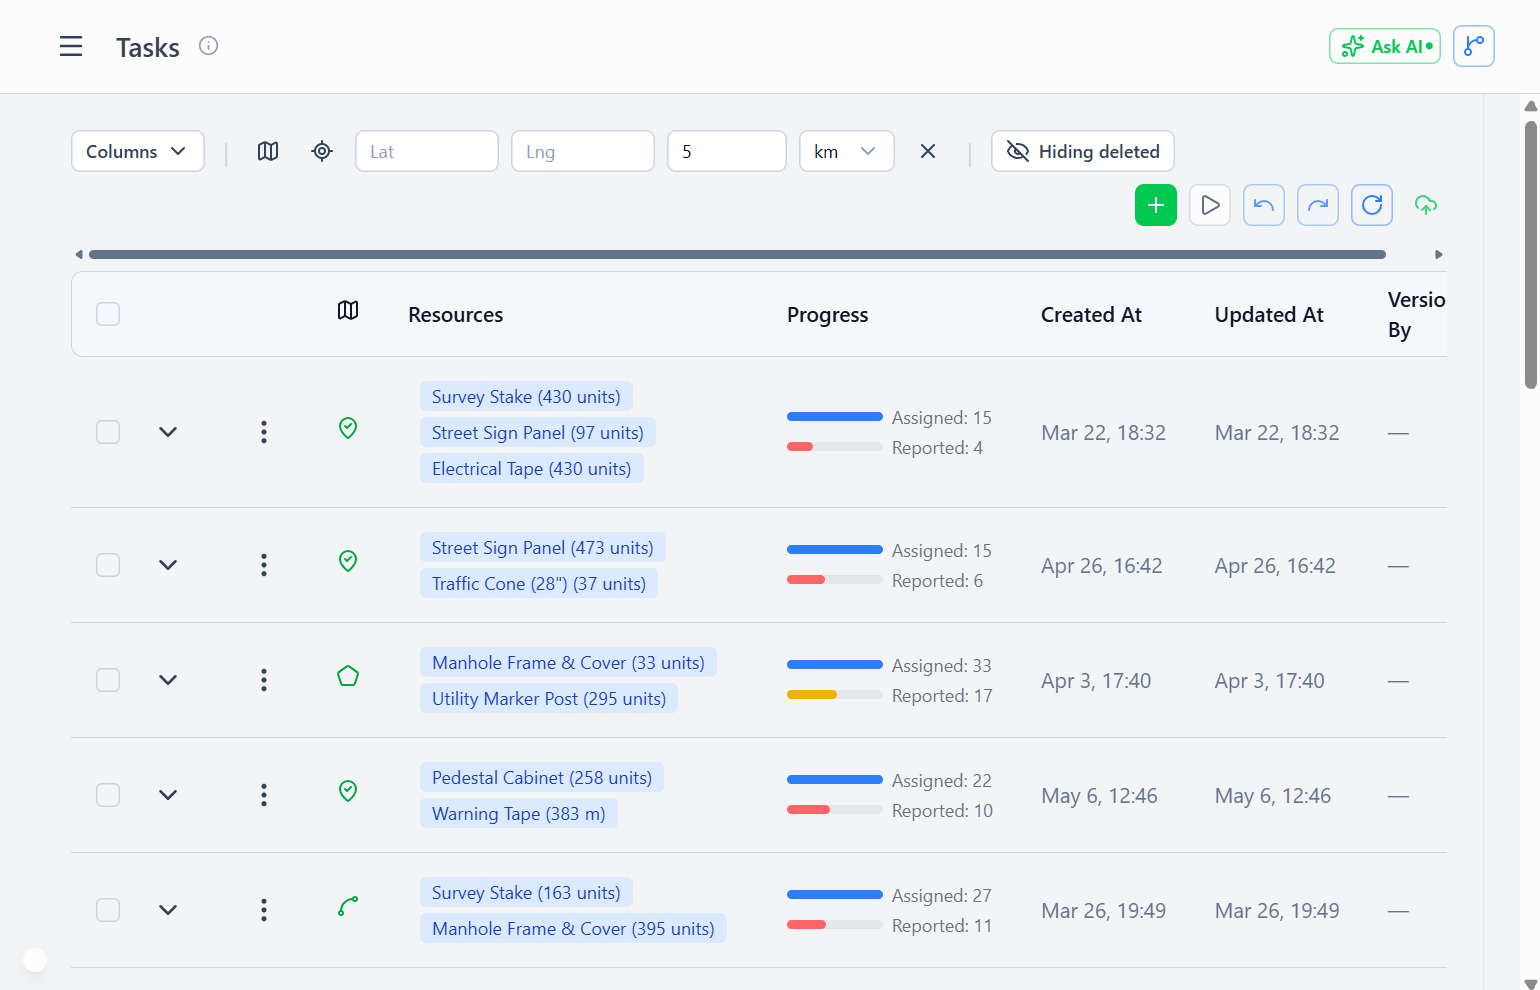Focus the Lng input field
Viewport: 1540px width, 990px height.
(x=583, y=151)
